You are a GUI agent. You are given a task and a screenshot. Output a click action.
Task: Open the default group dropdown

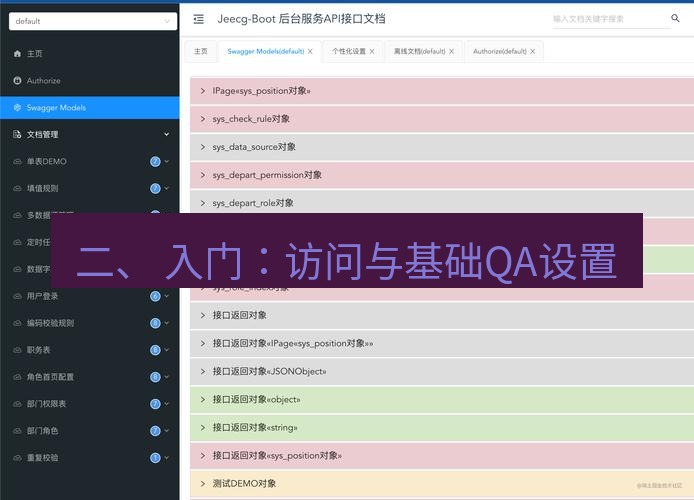[93, 21]
